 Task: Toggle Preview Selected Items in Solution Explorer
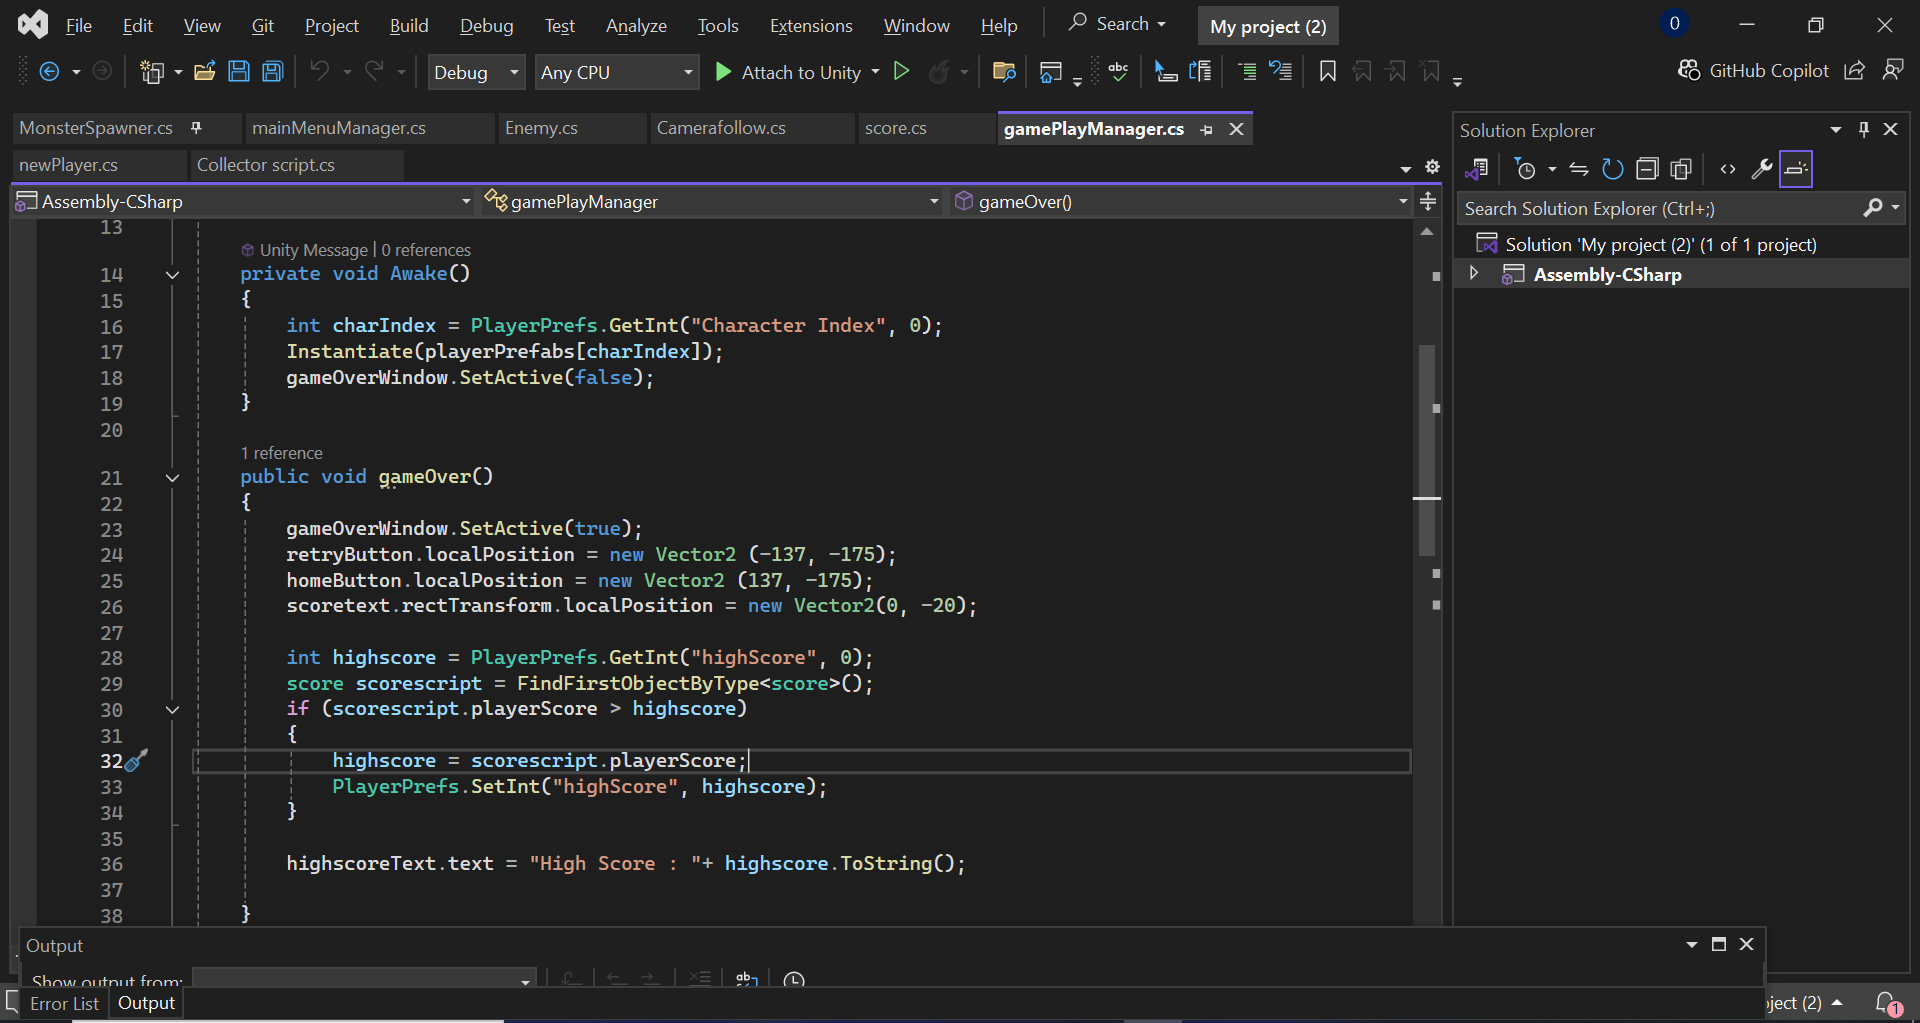point(1796,169)
